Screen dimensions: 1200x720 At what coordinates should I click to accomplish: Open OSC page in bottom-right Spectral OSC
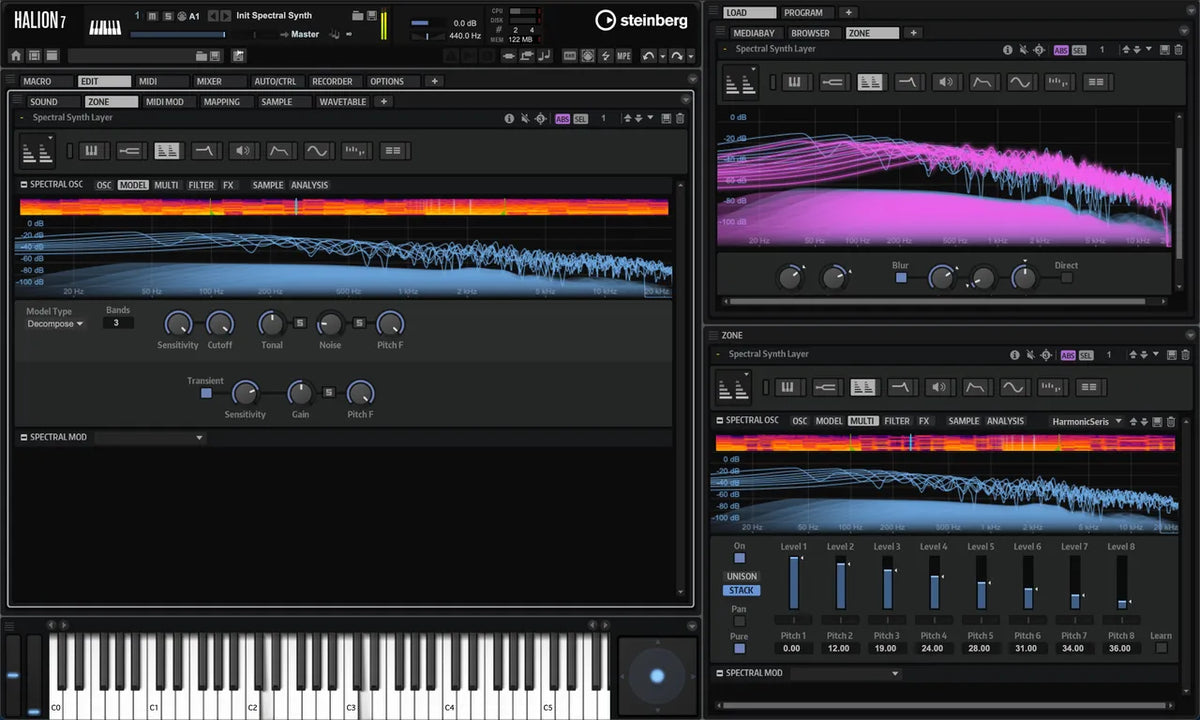pos(800,421)
